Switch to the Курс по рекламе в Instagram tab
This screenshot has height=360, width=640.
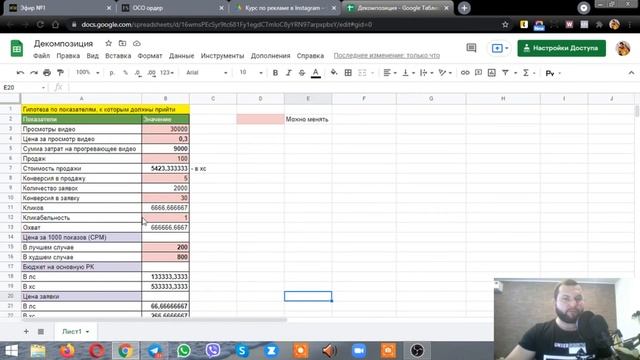pyautogui.click(x=284, y=8)
